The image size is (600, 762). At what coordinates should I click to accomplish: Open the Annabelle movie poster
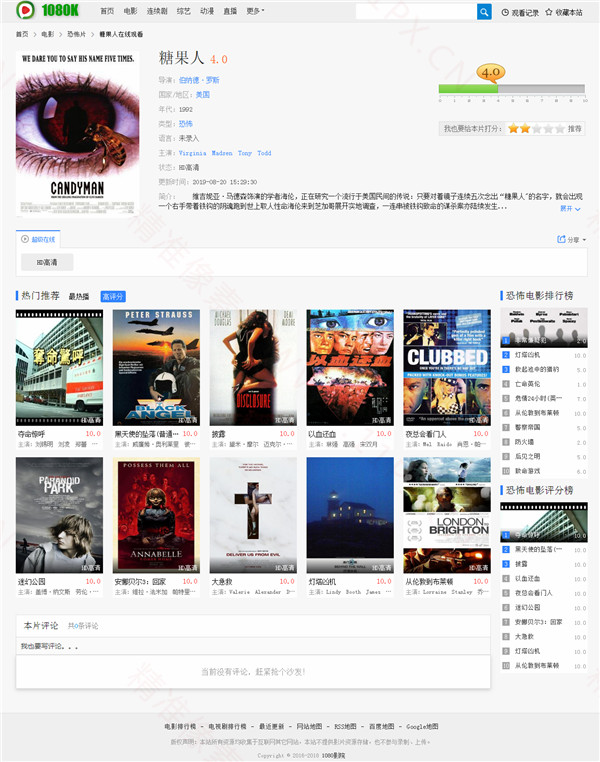[x=156, y=515]
